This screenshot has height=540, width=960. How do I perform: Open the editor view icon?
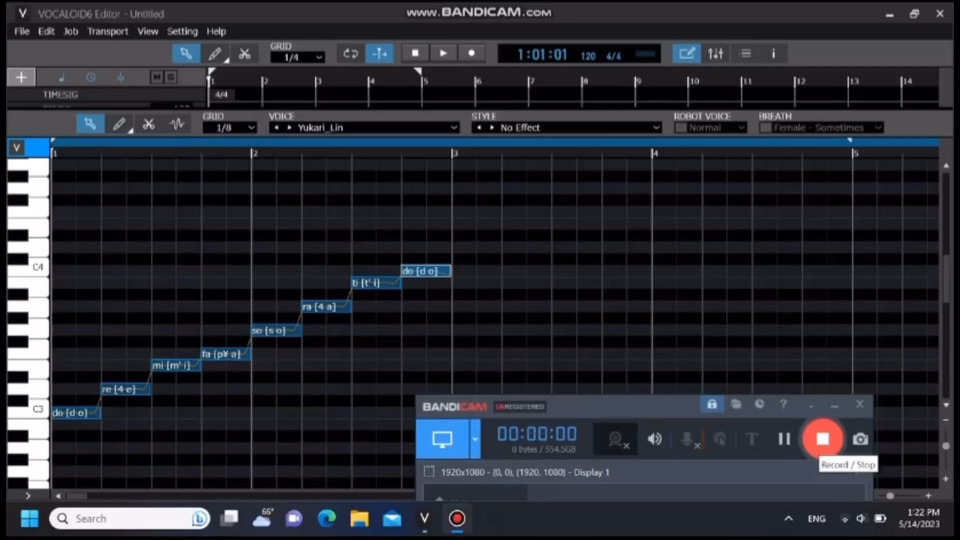[x=686, y=53]
